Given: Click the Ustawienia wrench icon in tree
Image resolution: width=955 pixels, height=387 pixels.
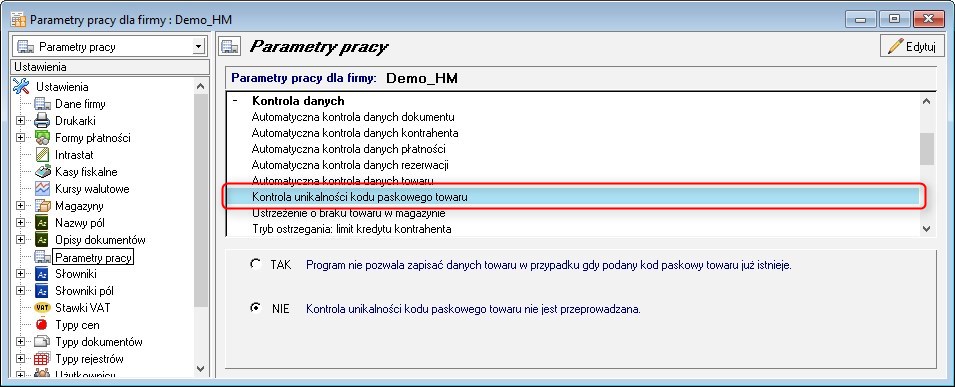Looking at the screenshot, I should pyautogui.click(x=21, y=87).
